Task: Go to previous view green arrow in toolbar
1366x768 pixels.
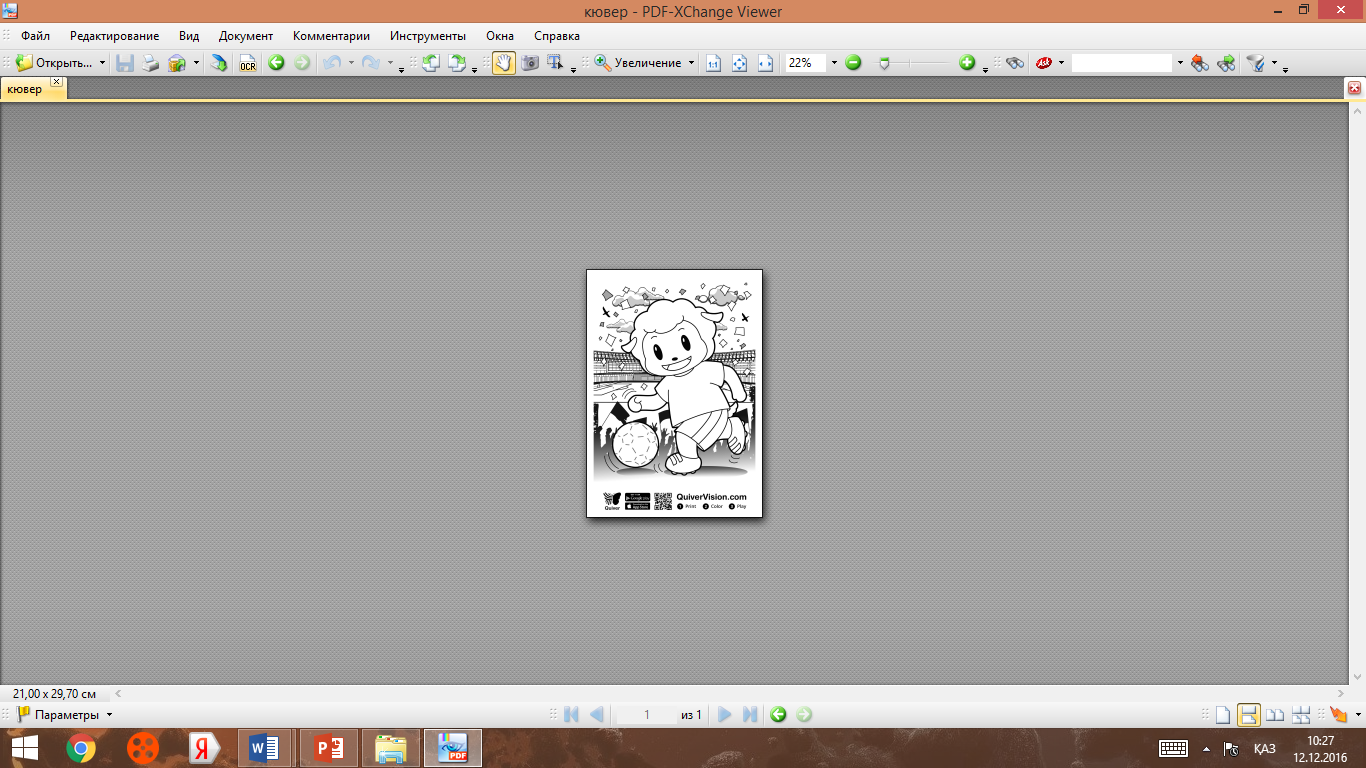Action: tap(276, 63)
